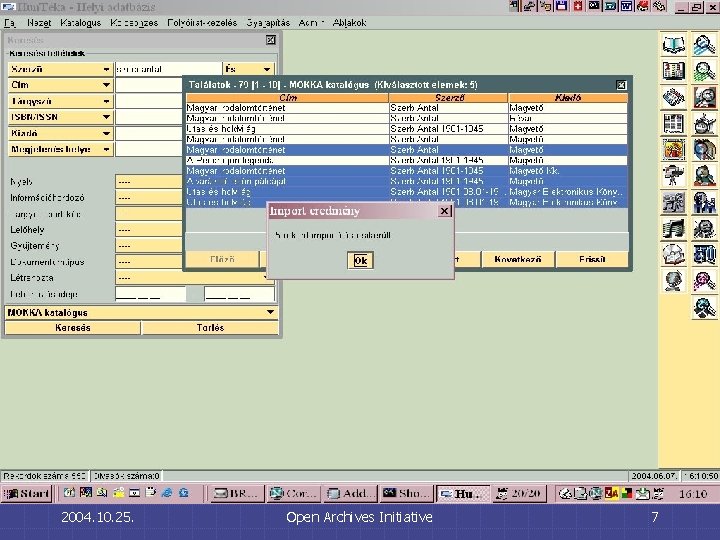Screen dimensions: 720x540
Task: Expand the Kiadó field type dropdown
Action: (x=106, y=133)
